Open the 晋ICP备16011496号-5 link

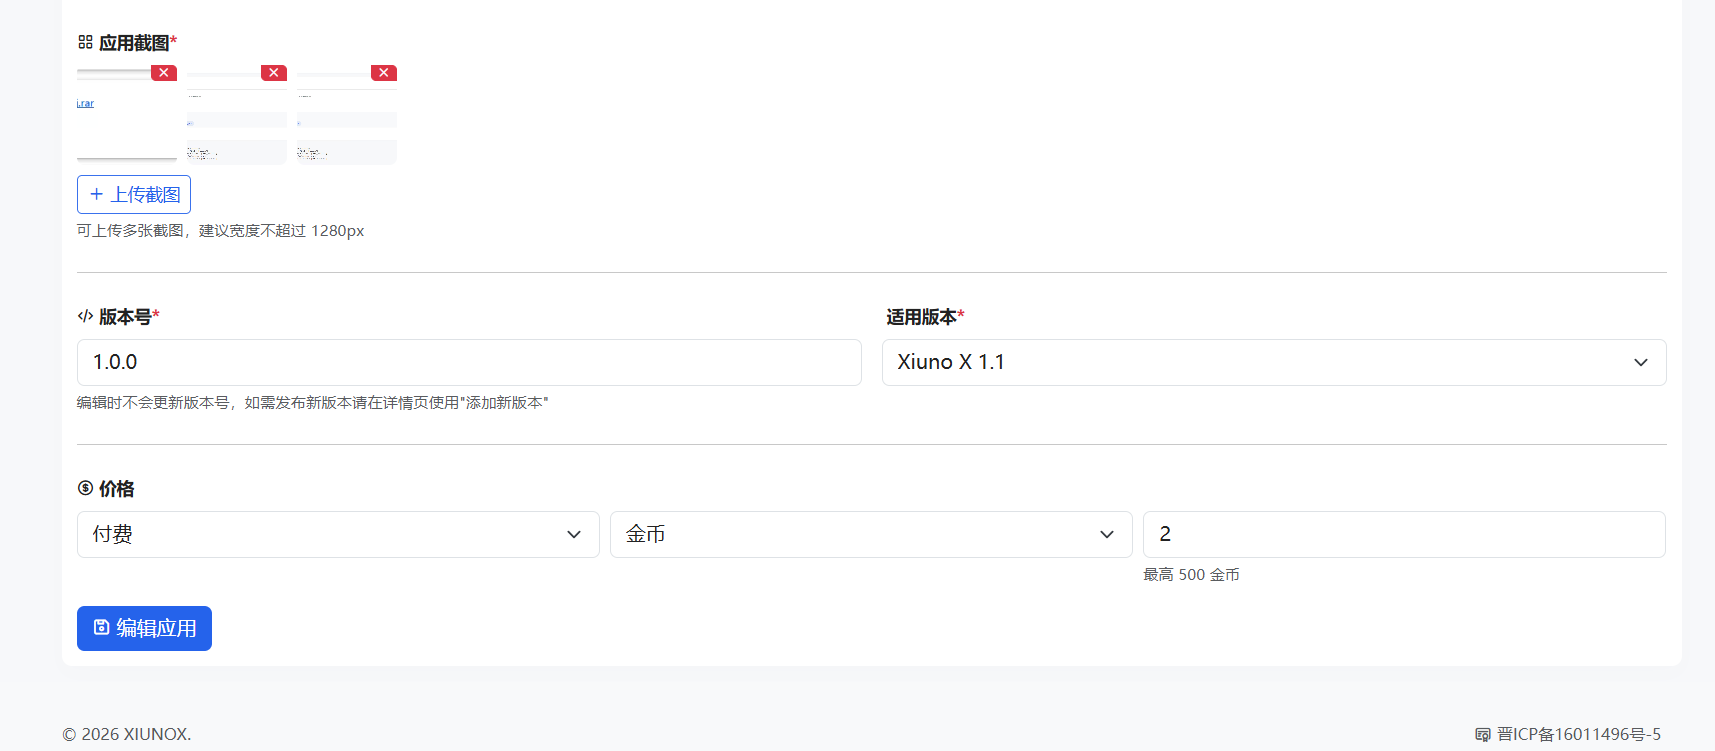point(1578,734)
